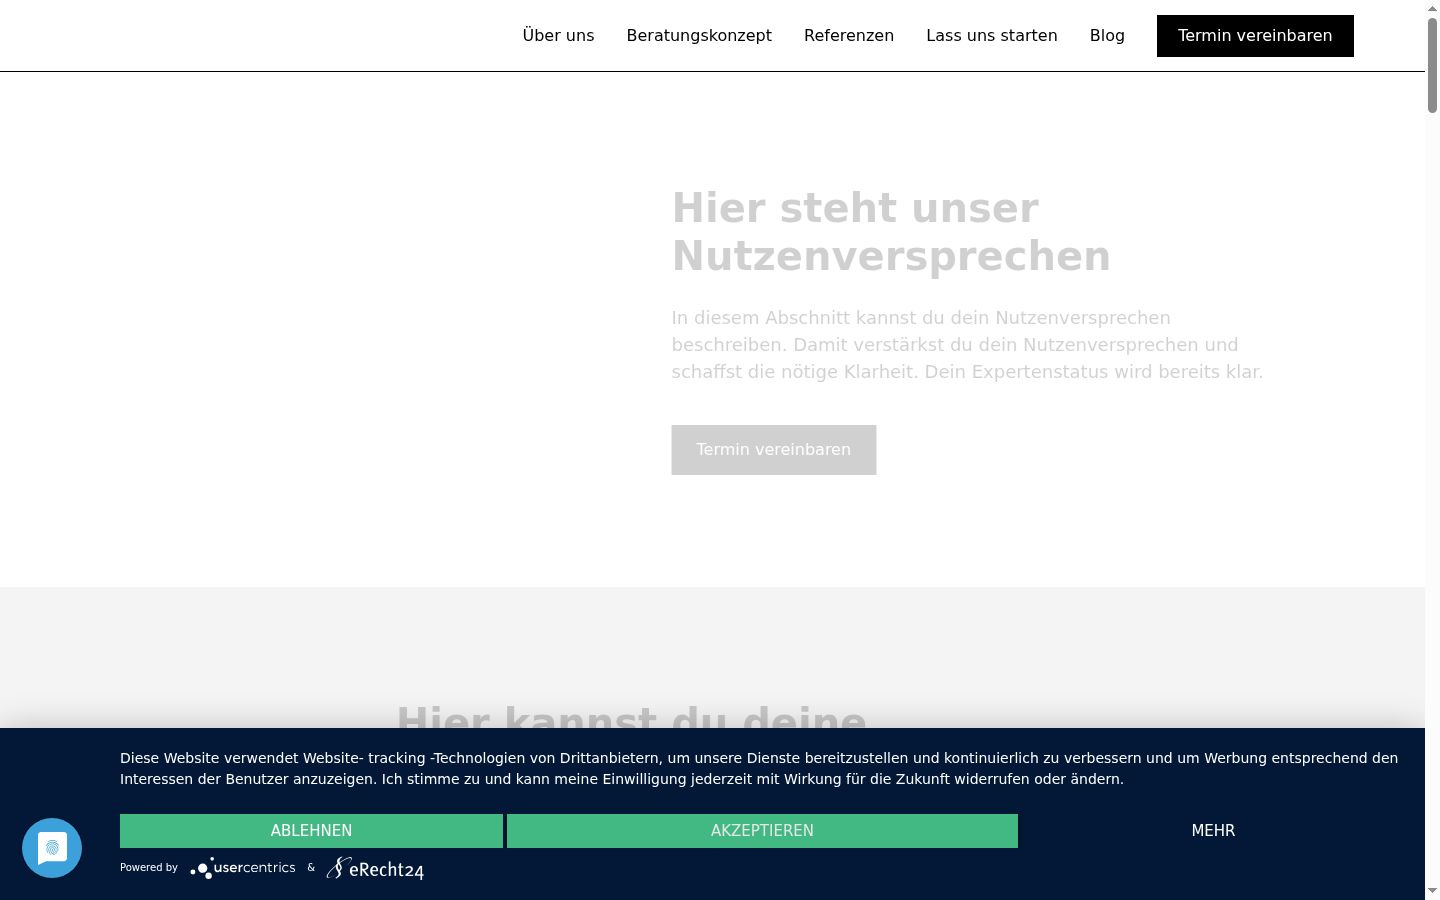Accept cookies with AKZEPTIEREN button
This screenshot has height=900, width=1440.
[x=762, y=831]
